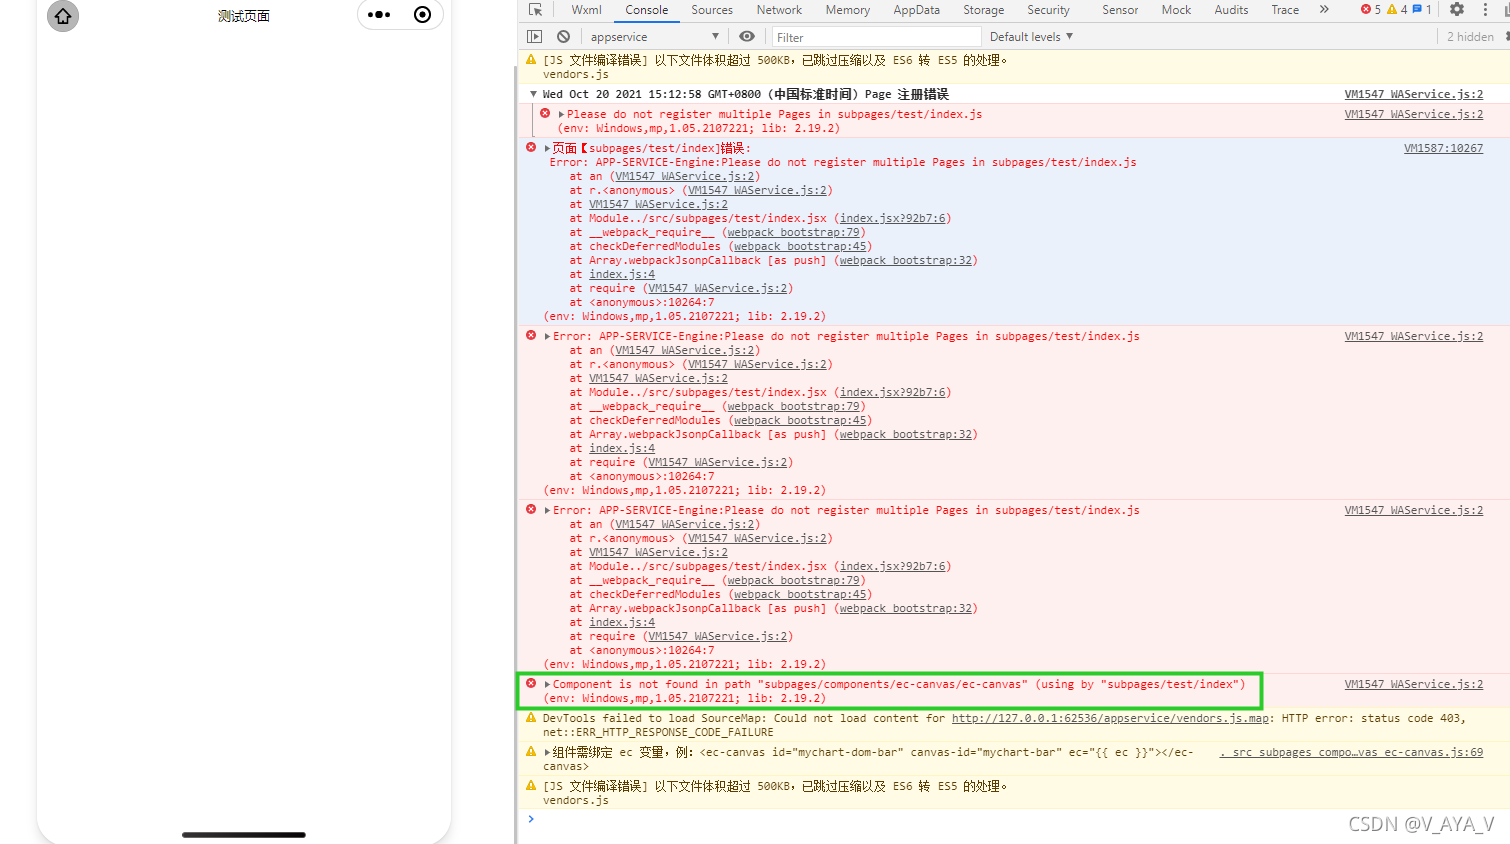
Task: Click the '2 hidden' messages indicator
Action: click(1470, 37)
